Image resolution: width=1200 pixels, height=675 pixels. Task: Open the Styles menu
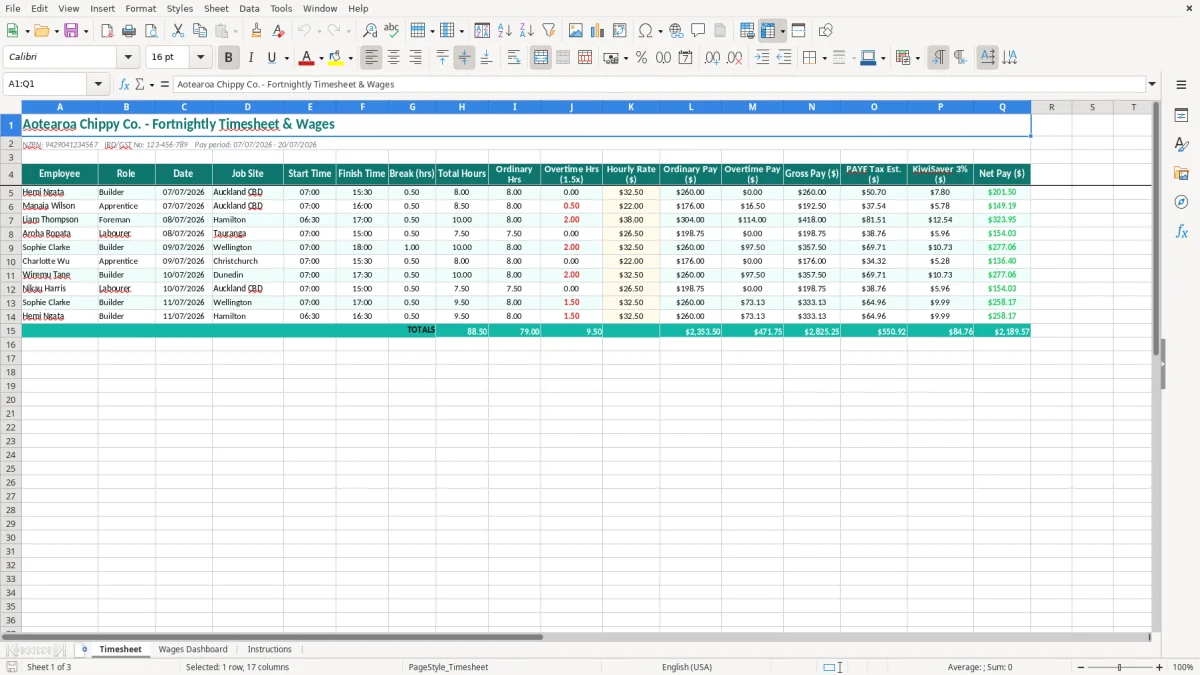coord(180,8)
